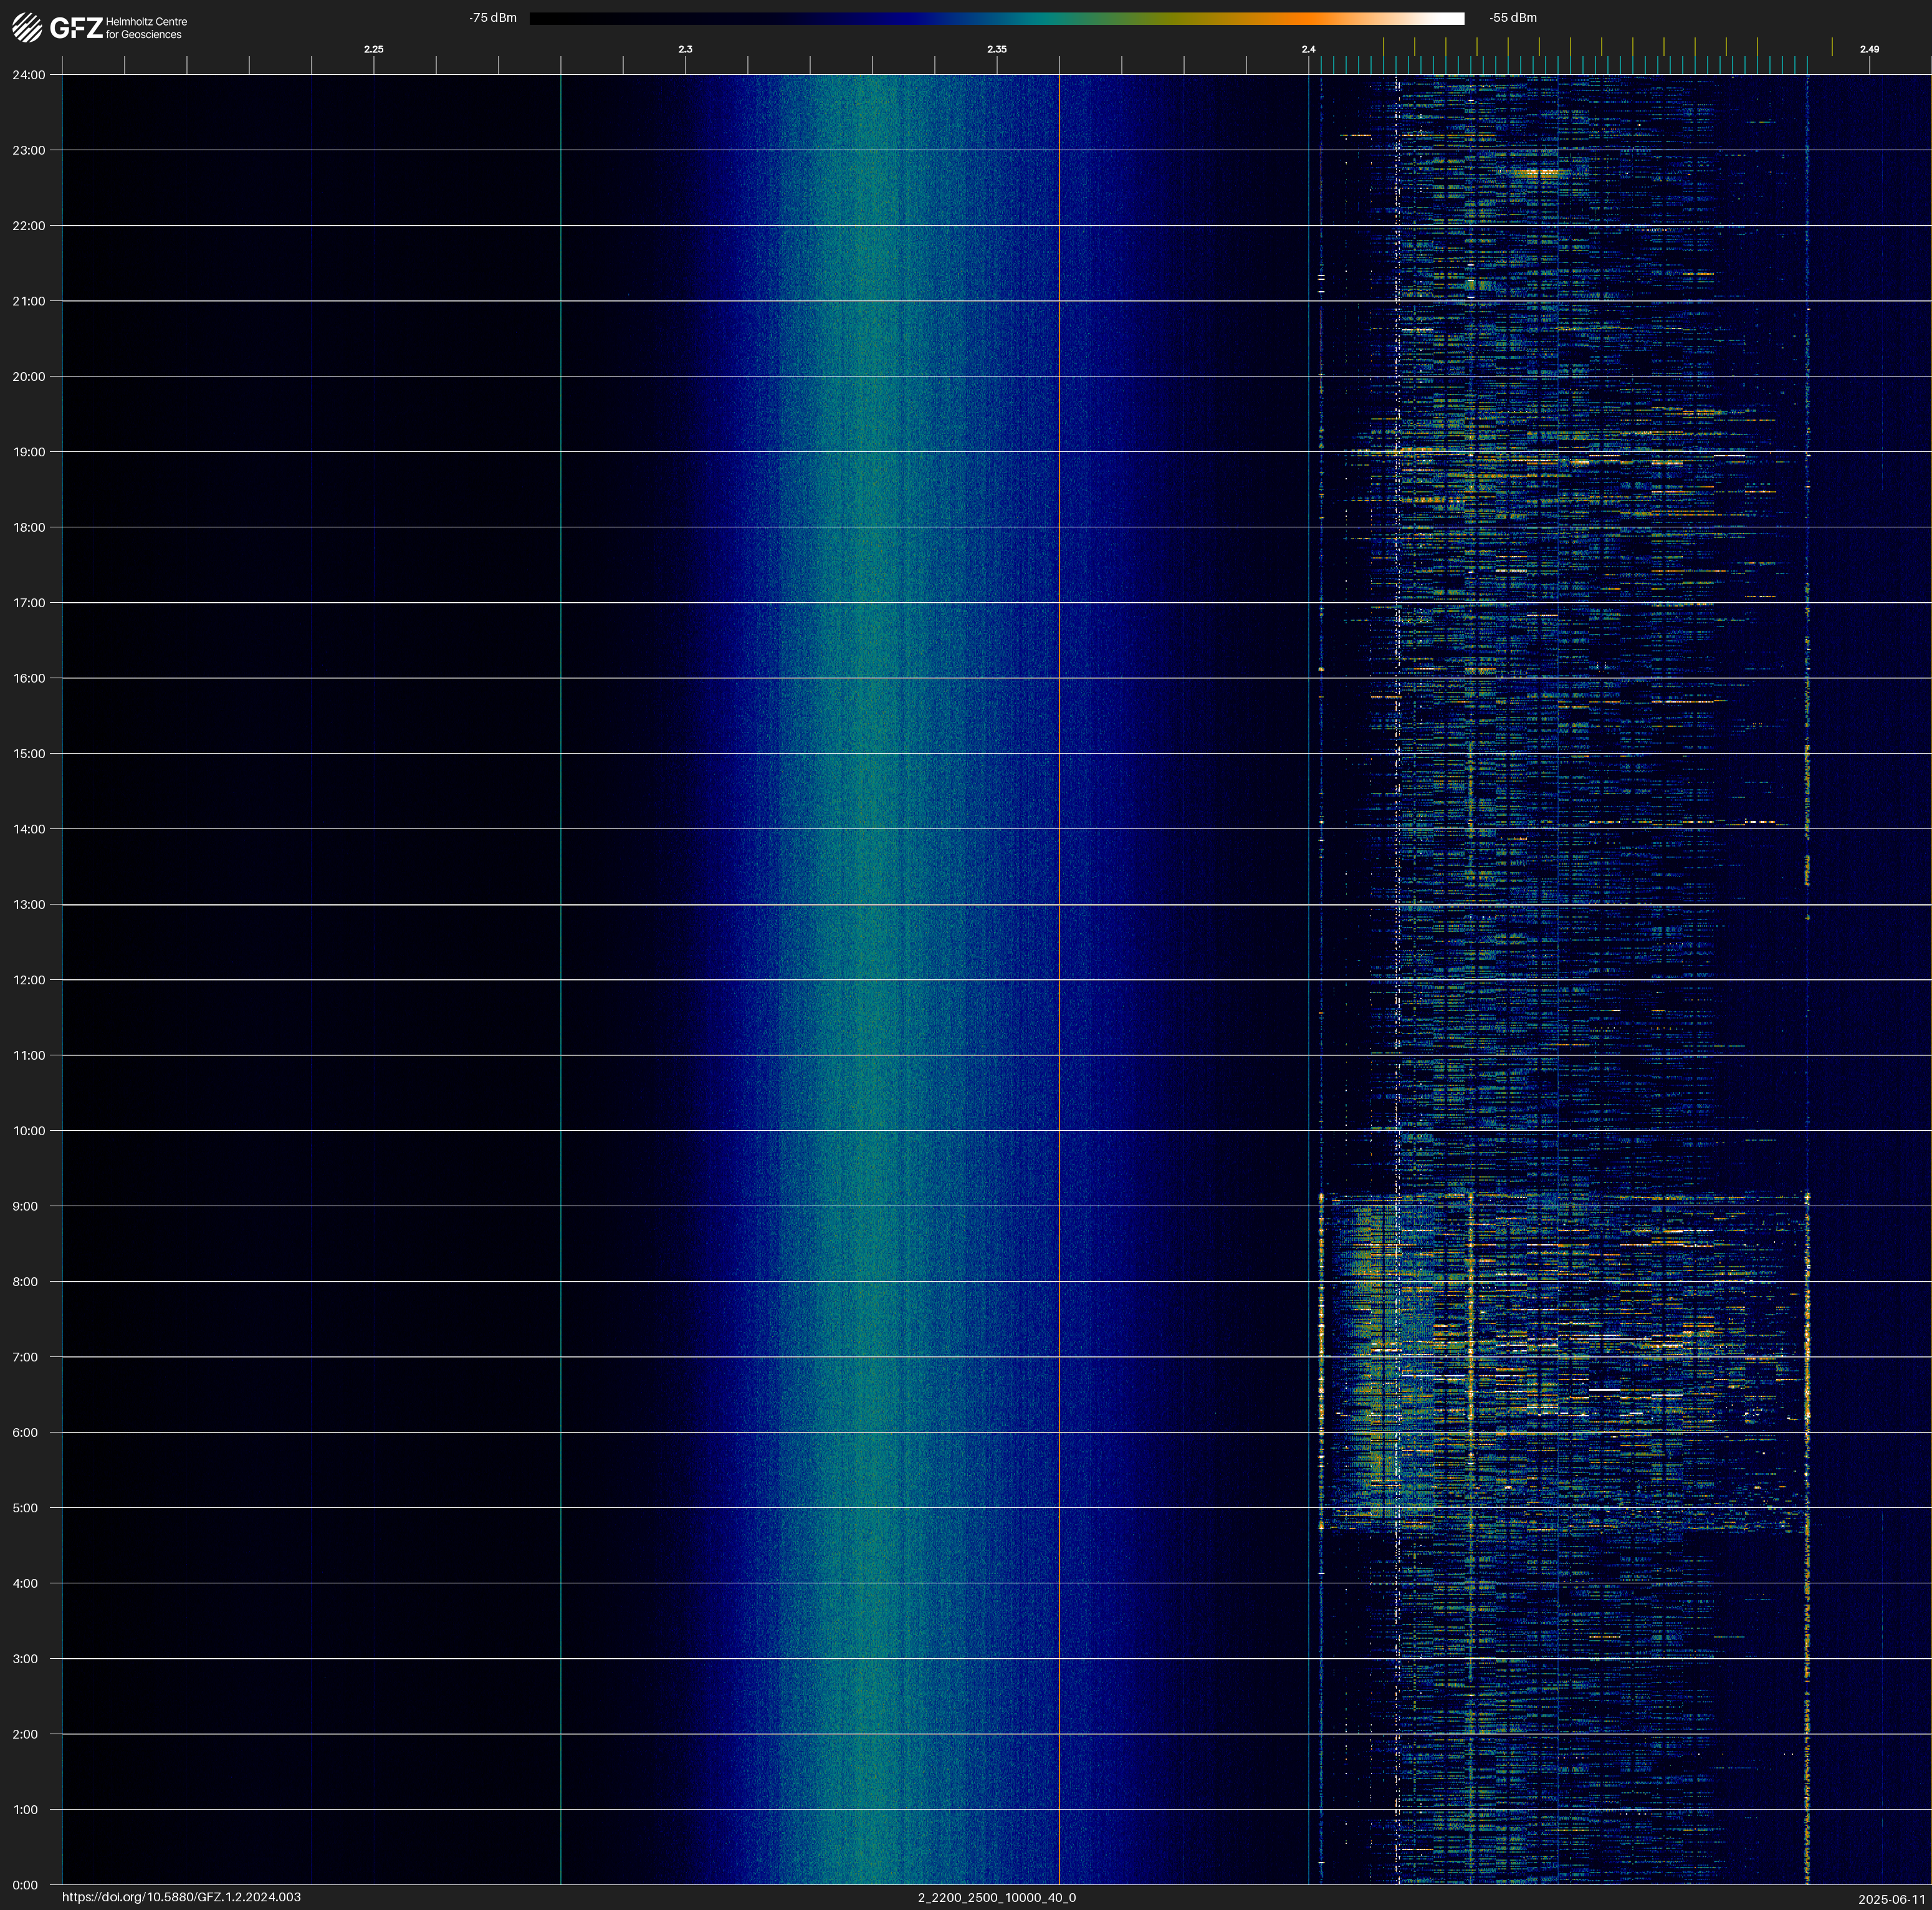Open the doi.org GFZ dataset link

click(181, 1897)
